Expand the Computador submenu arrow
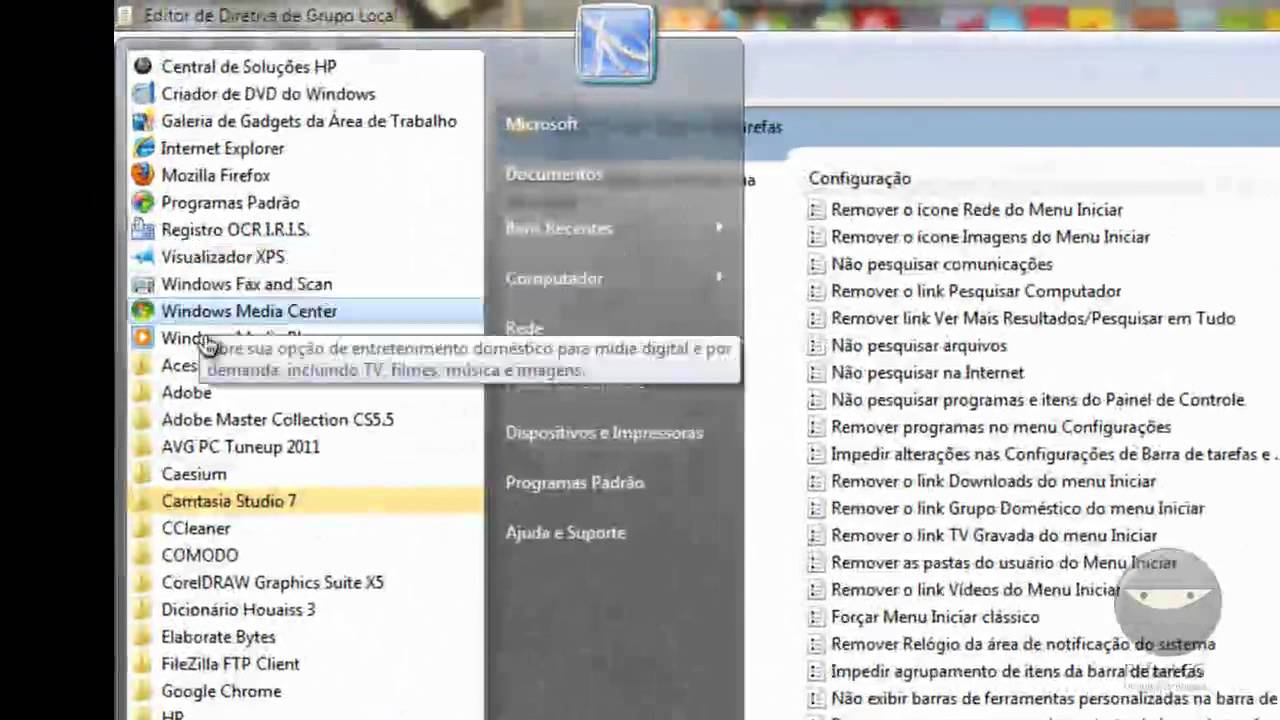The image size is (1280, 720). (x=719, y=277)
